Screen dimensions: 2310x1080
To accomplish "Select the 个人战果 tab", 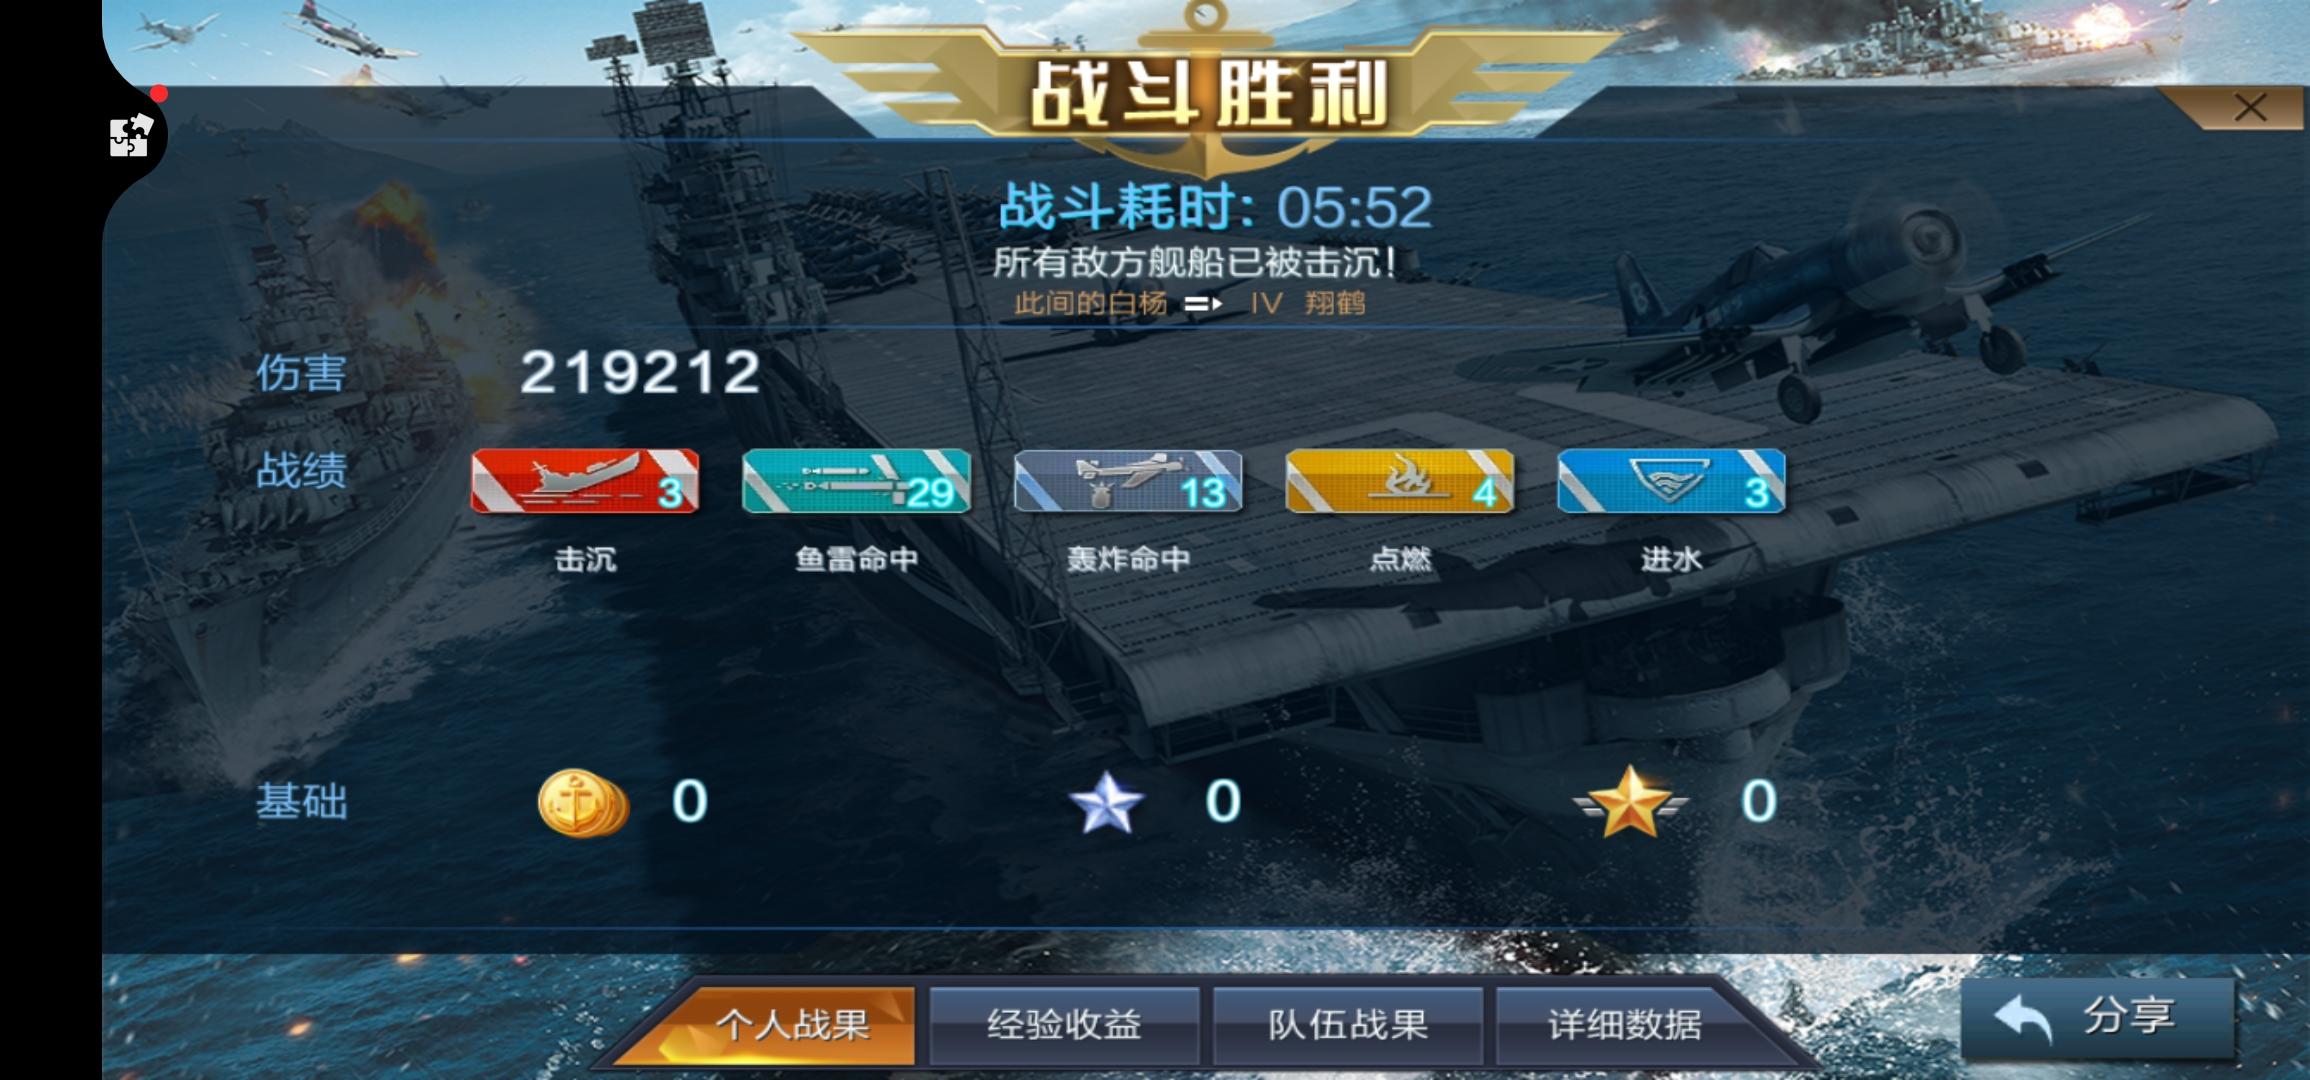I will coord(792,1025).
